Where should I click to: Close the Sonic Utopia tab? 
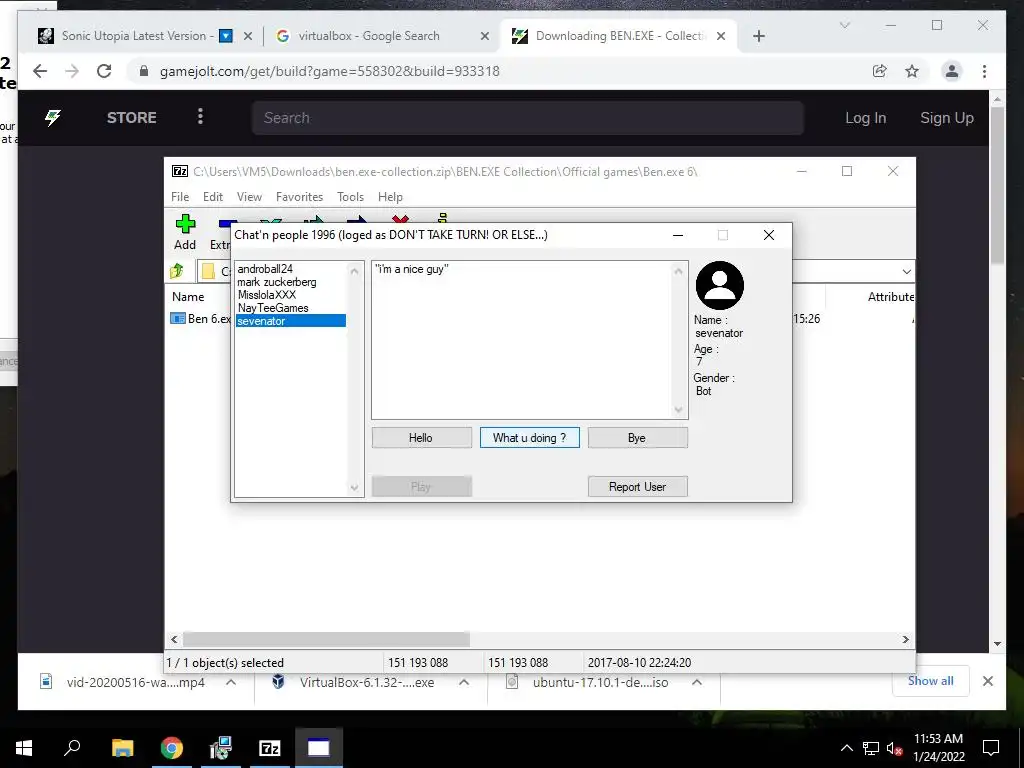click(x=248, y=36)
